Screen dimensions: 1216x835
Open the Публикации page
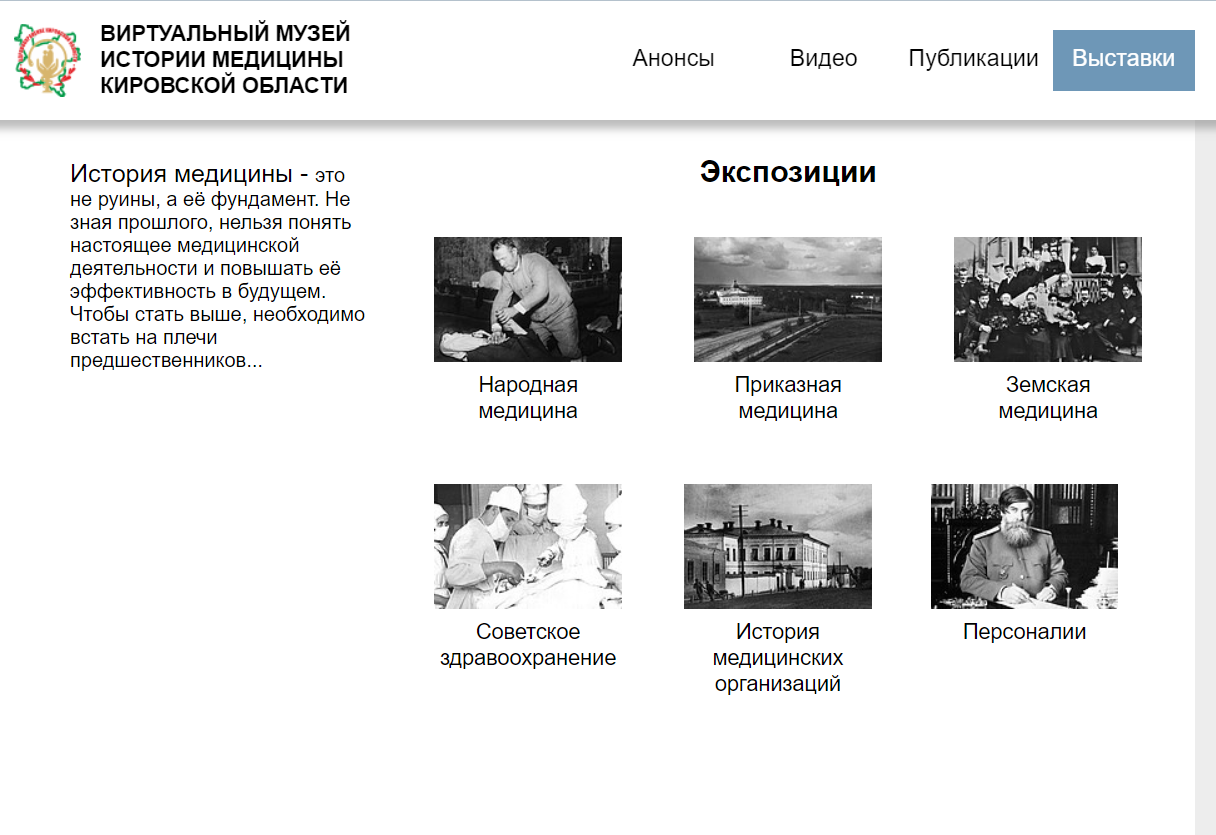973,59
